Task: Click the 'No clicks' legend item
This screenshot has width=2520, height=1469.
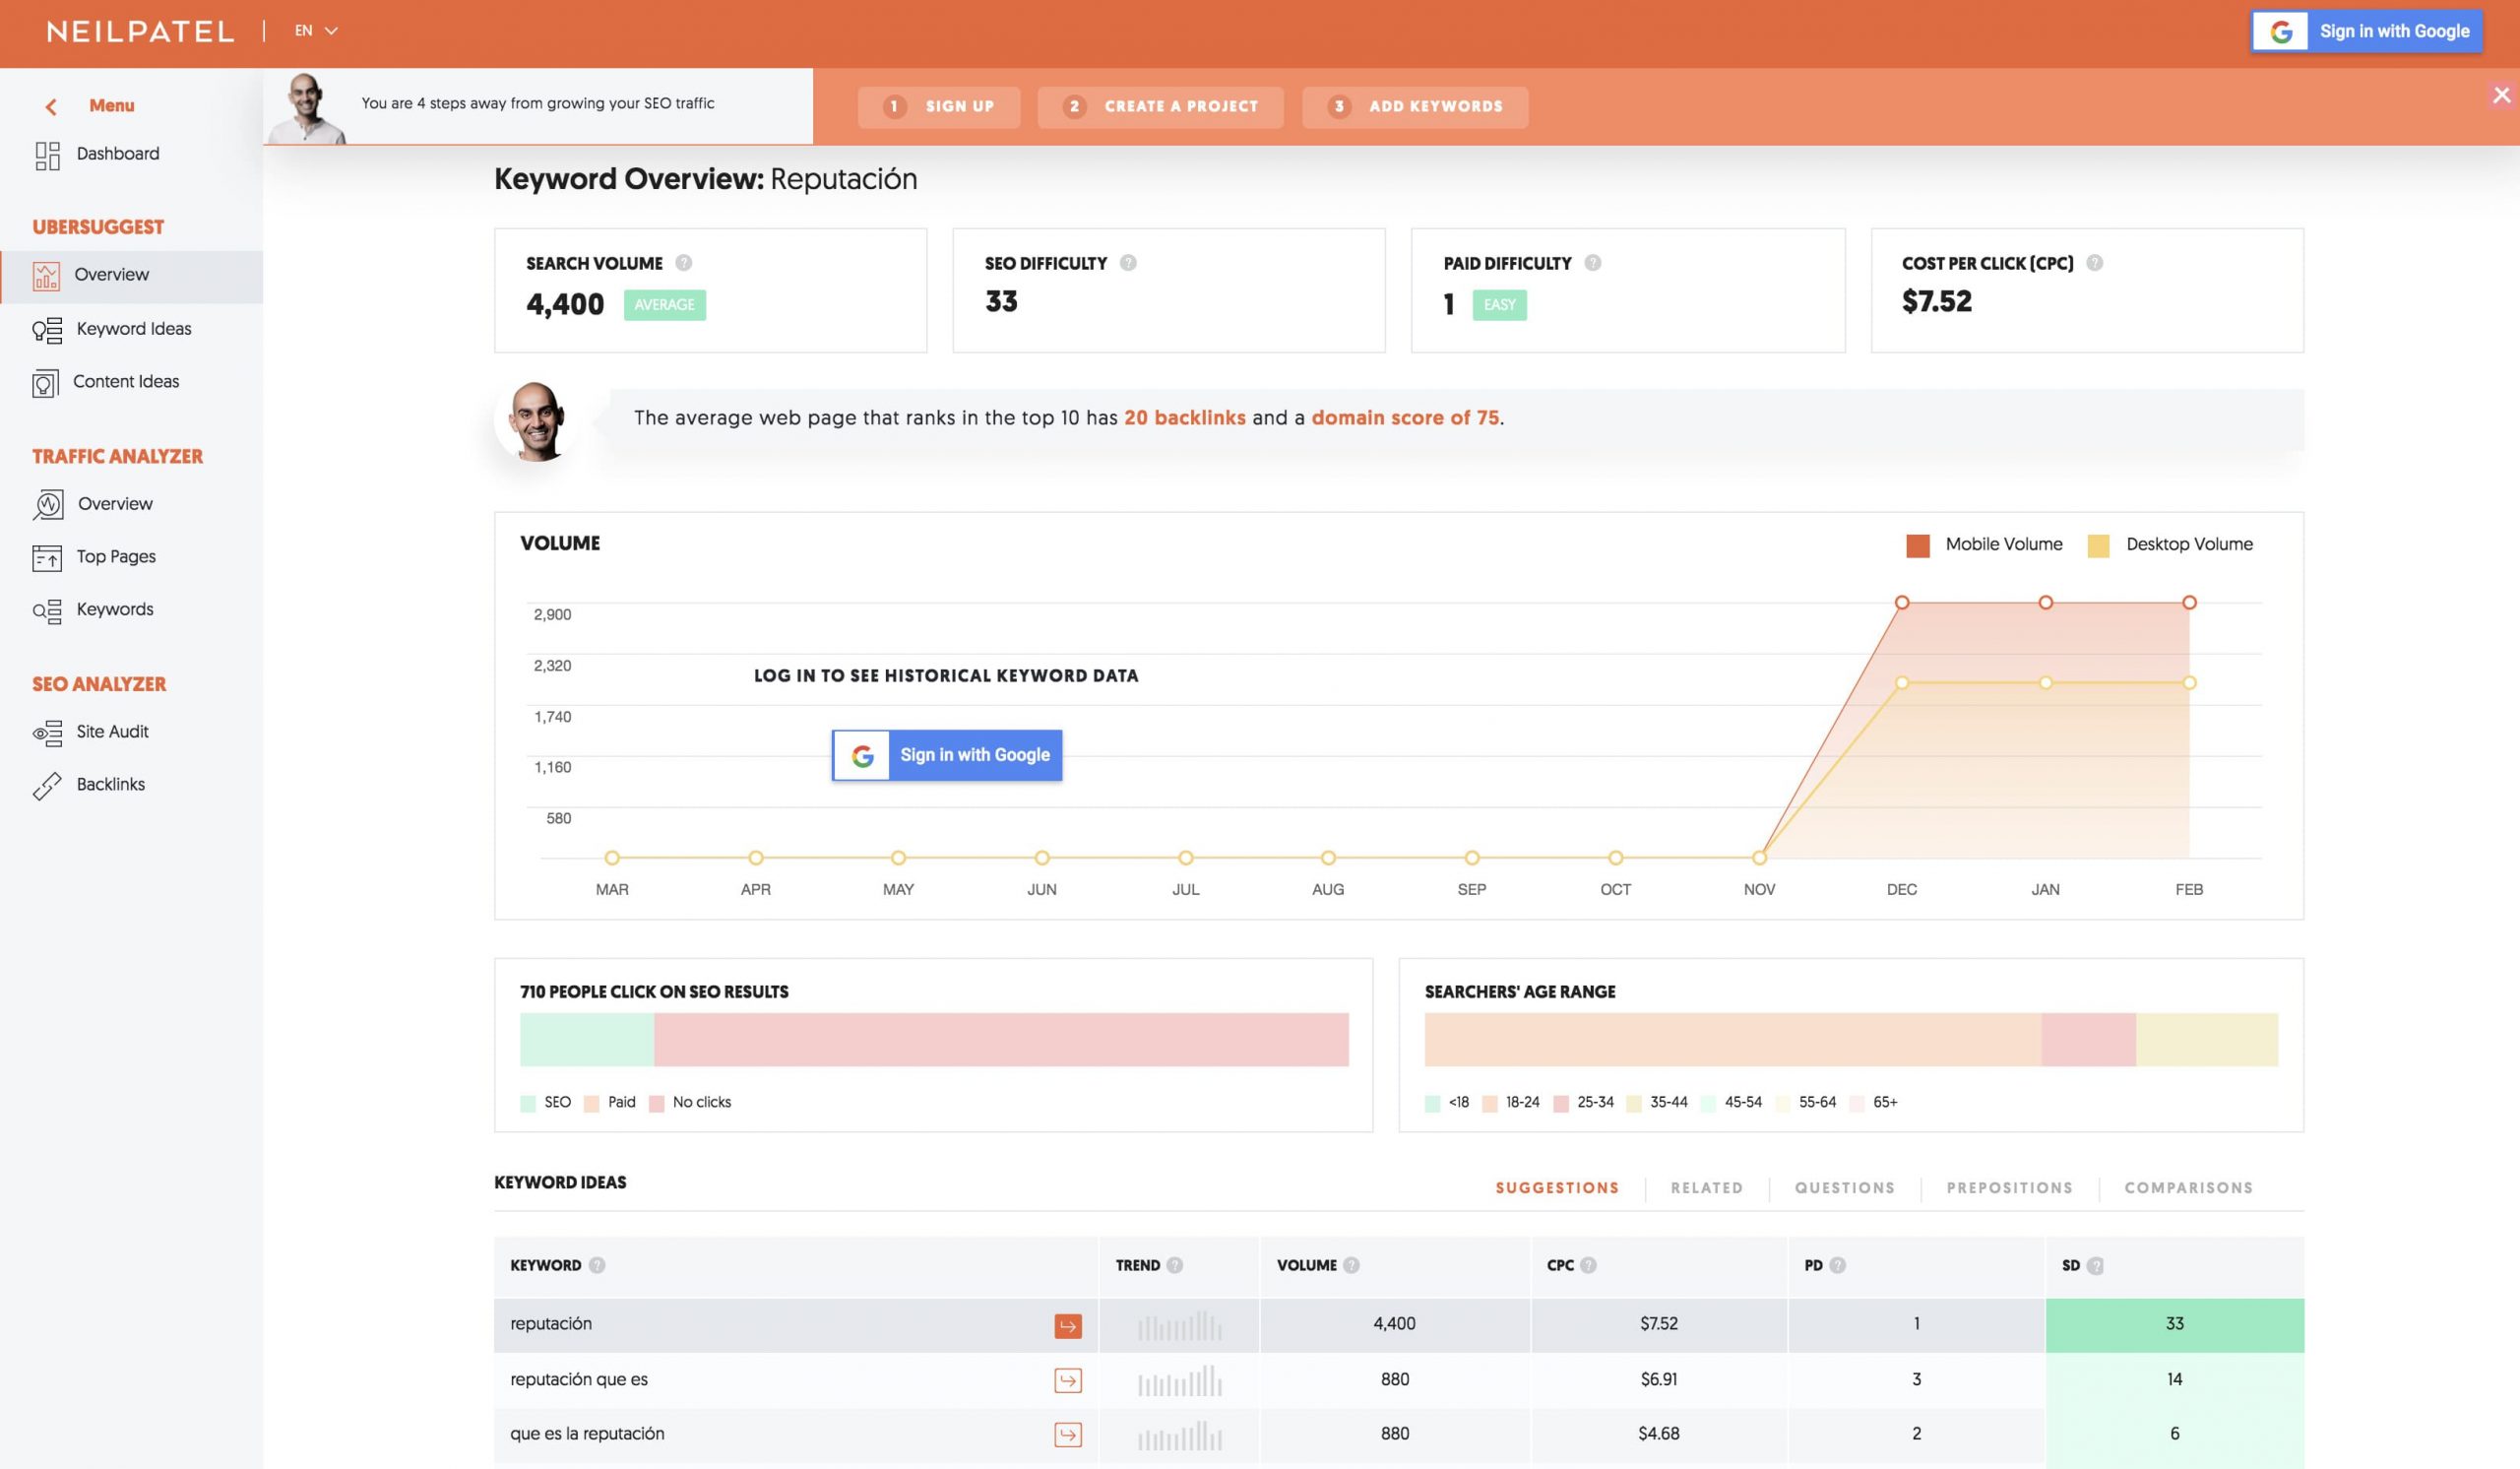Action: click(701, 1102)
